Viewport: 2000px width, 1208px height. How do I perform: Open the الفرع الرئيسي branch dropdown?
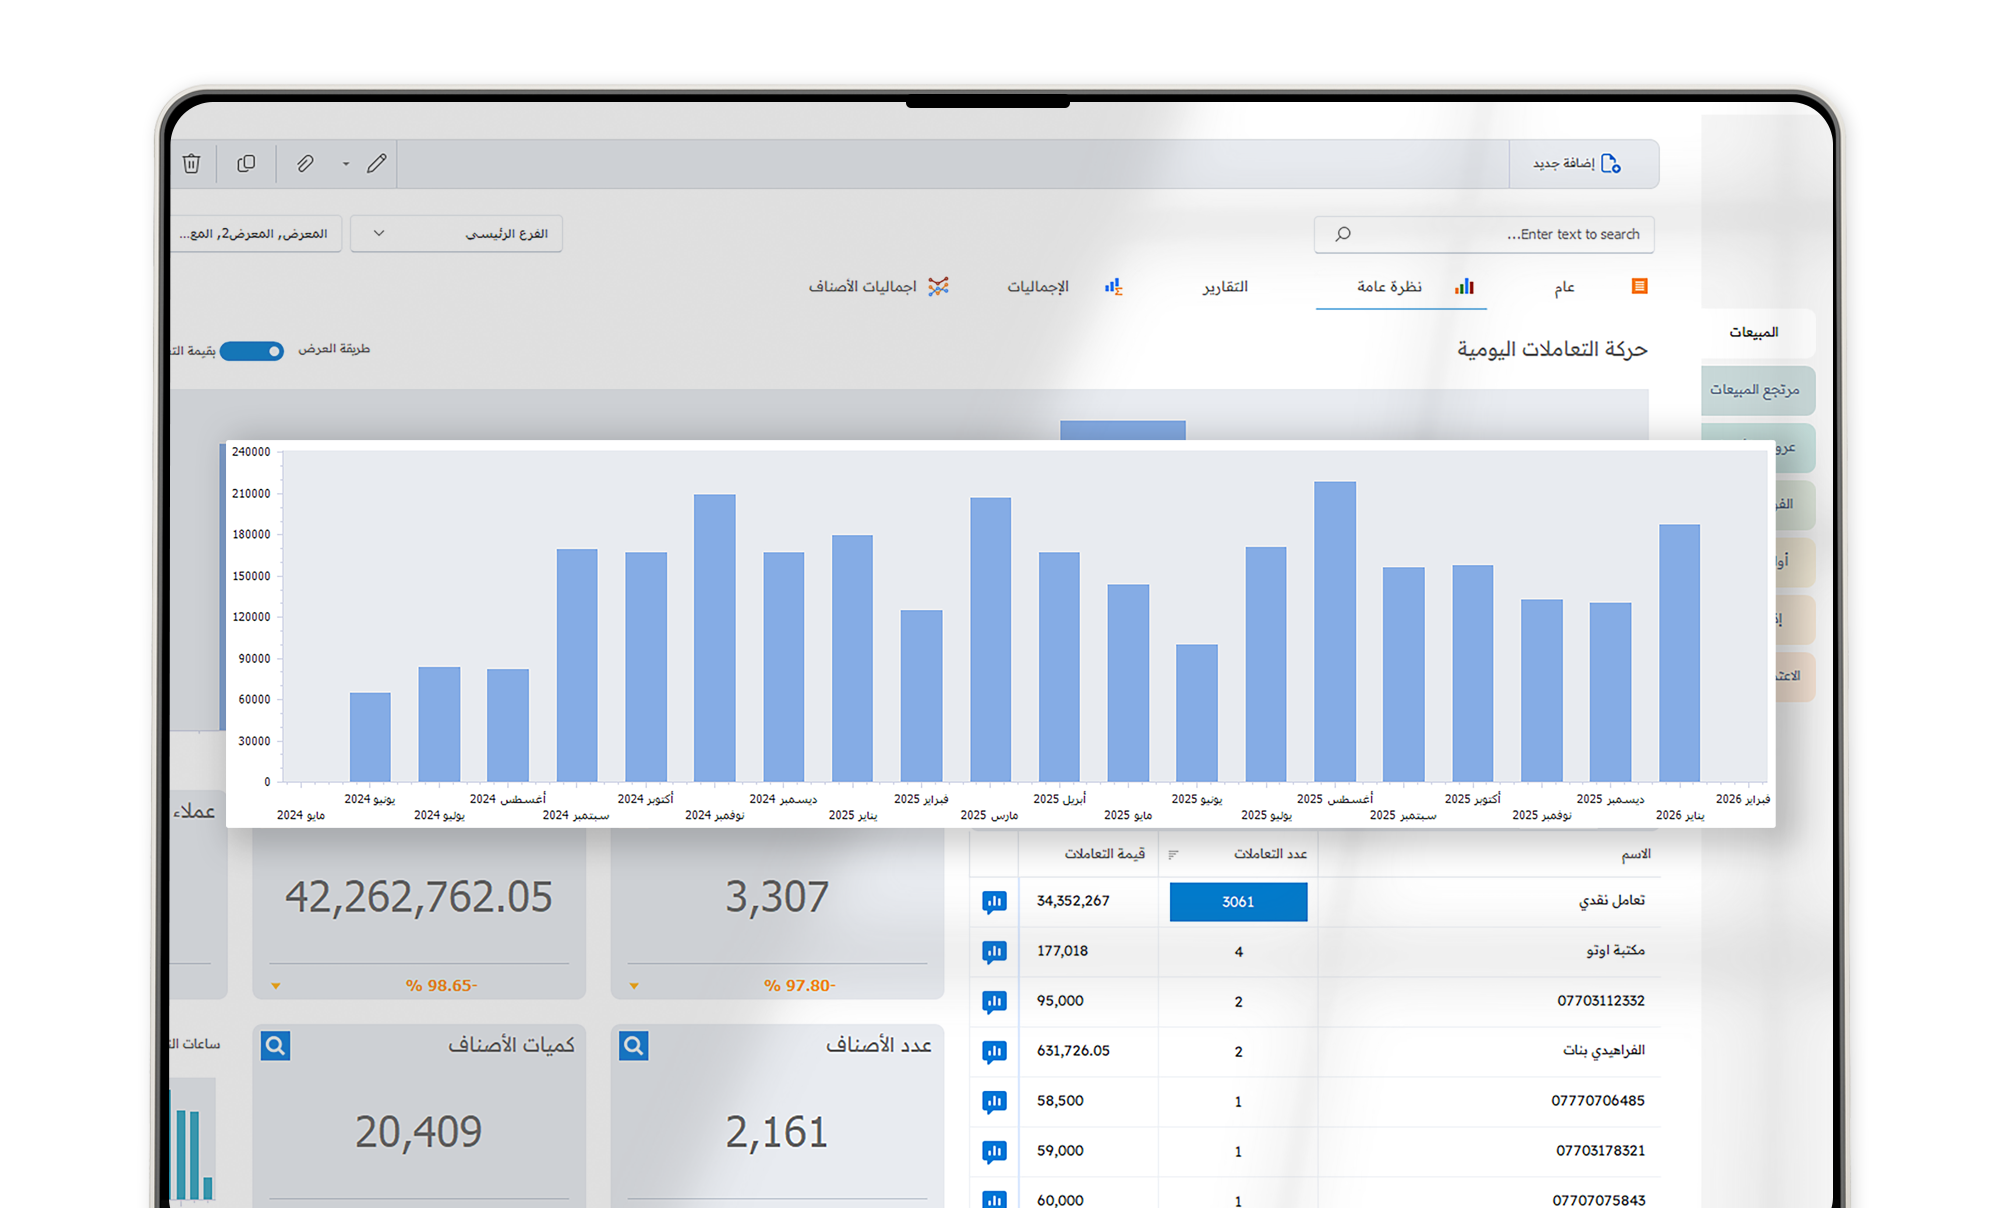tap(456, 234)
